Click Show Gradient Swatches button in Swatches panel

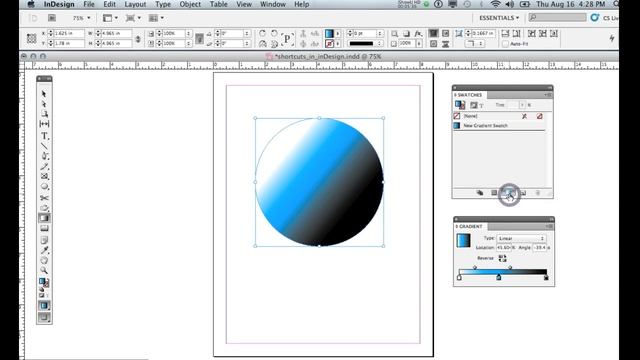point(509,193)
